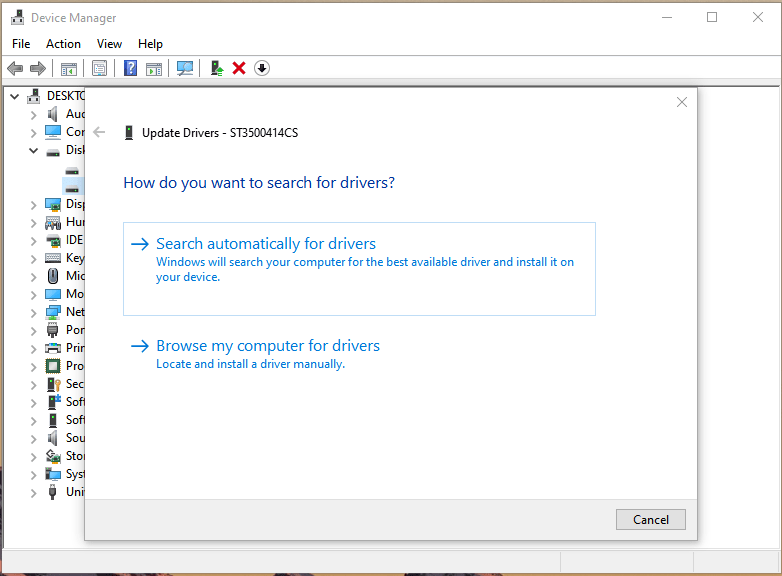Click the Computer monitor category icon
This screenshot has height=576, width=782.
point(53,132)
